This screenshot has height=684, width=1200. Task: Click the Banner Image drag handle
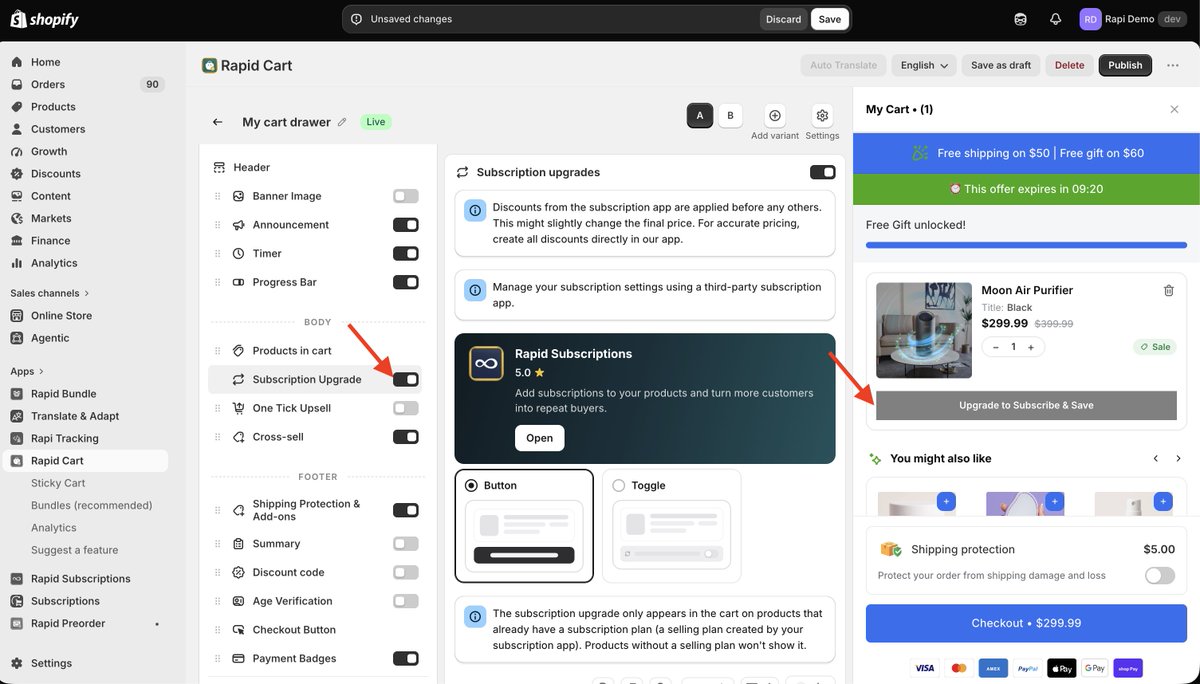pos(217,196)
